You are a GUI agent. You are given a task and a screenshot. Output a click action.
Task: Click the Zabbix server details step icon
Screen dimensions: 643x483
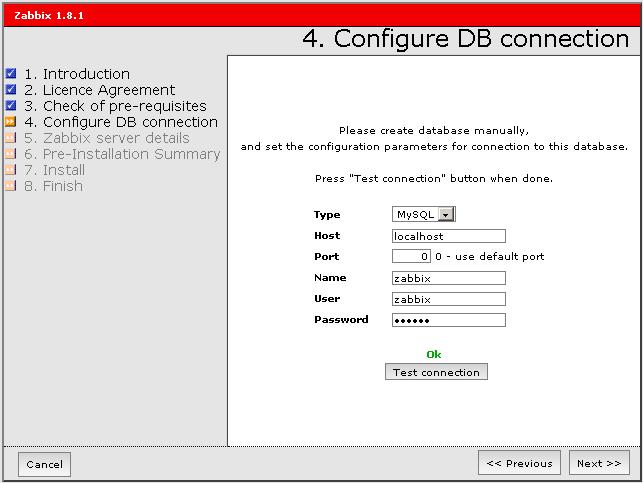point(10,138)
